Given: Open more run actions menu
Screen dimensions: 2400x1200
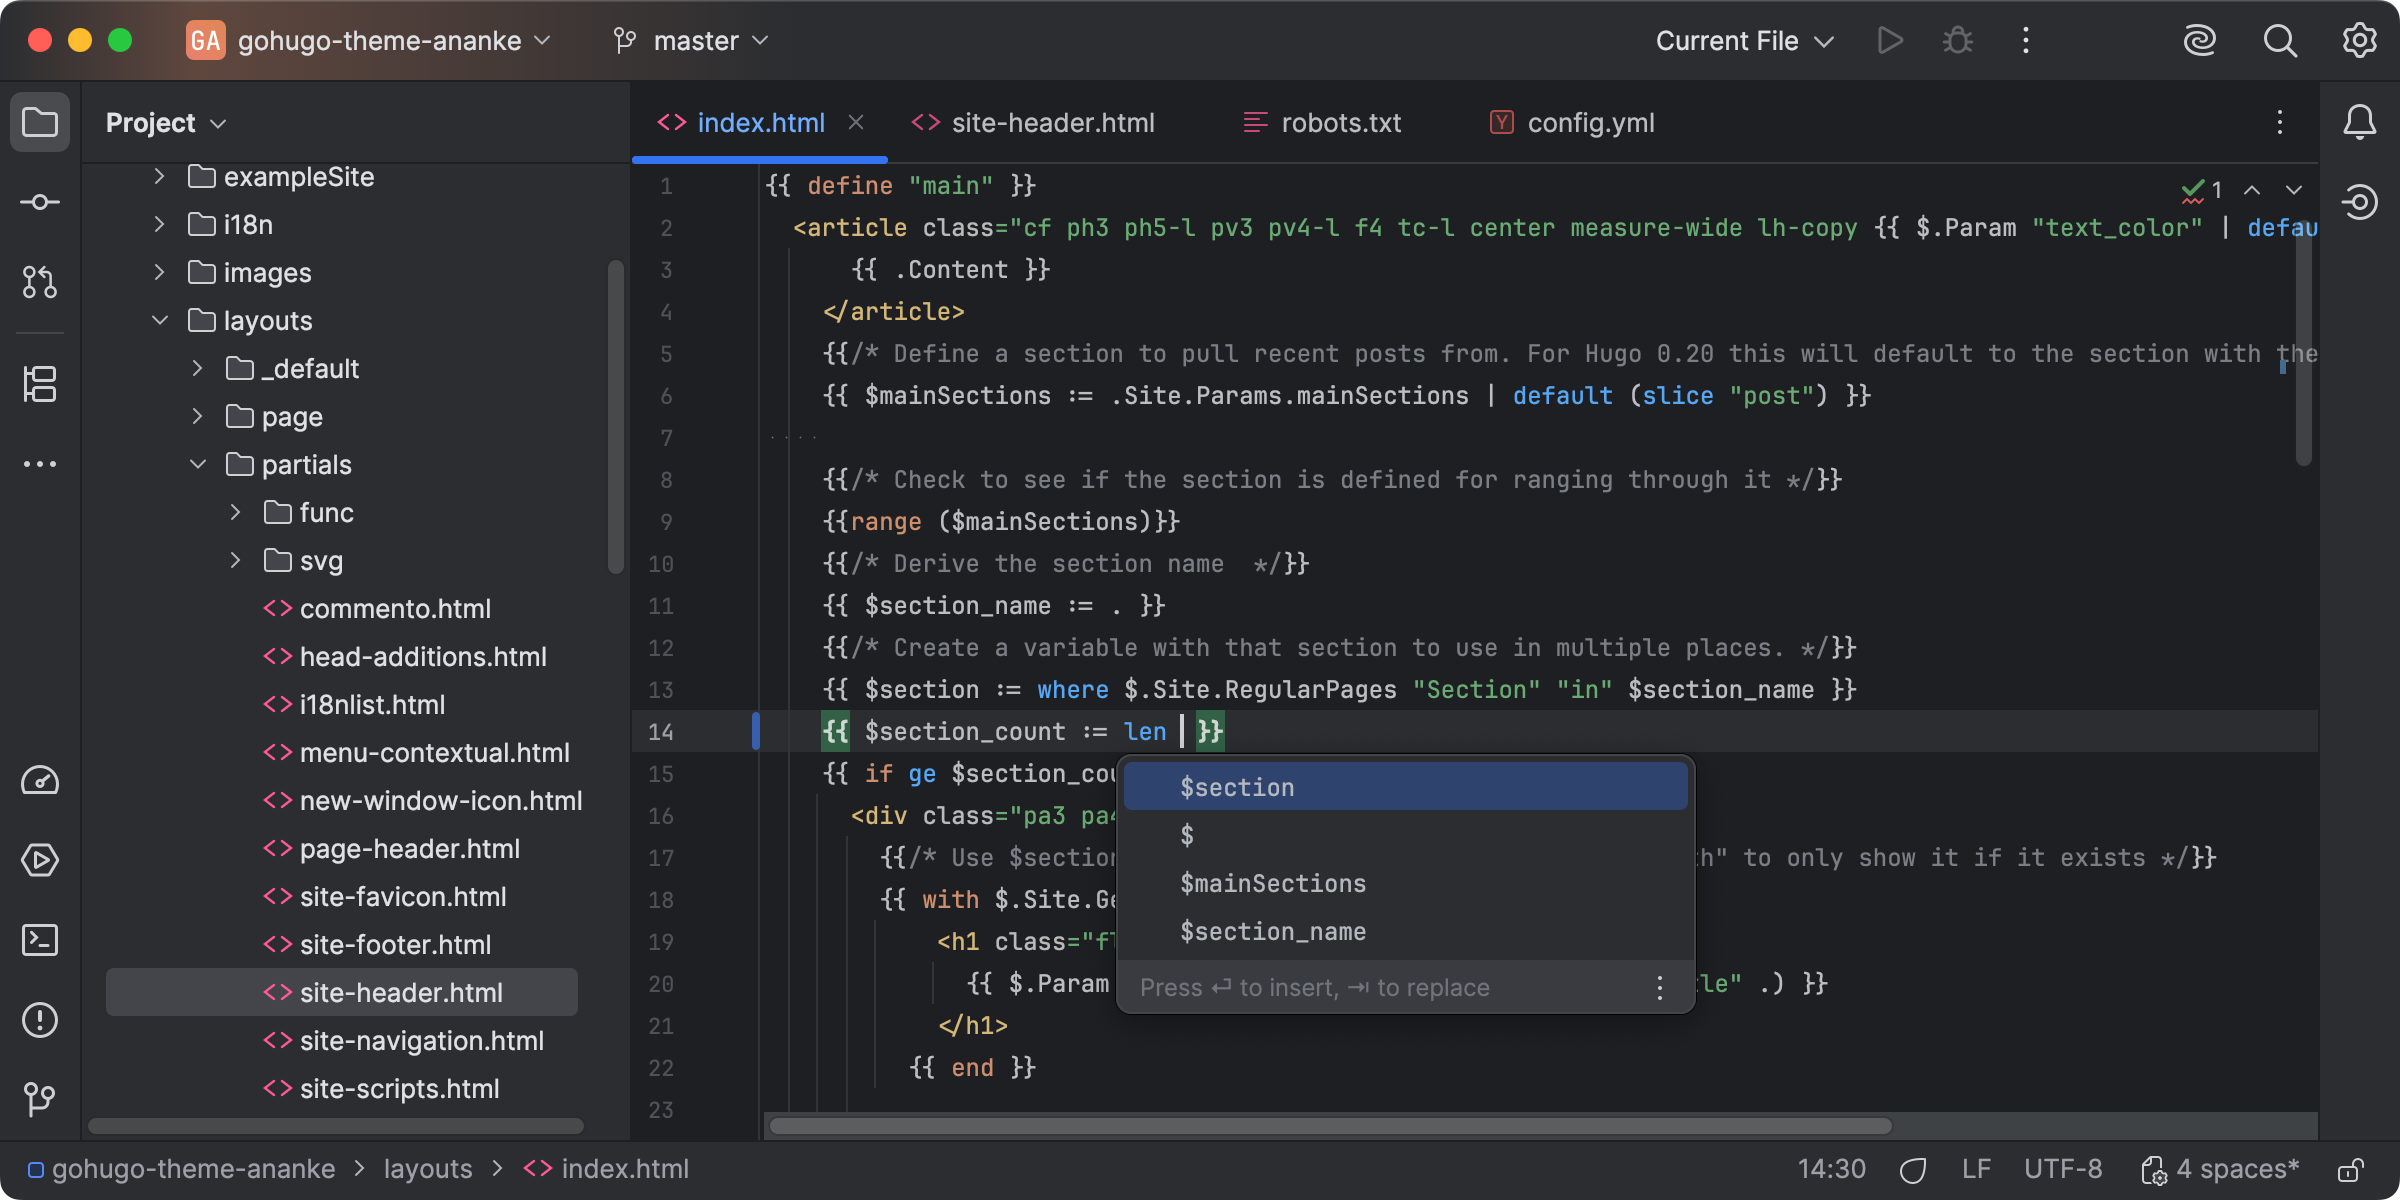Looking at the screenshot, I should [x=2026, y=40].
